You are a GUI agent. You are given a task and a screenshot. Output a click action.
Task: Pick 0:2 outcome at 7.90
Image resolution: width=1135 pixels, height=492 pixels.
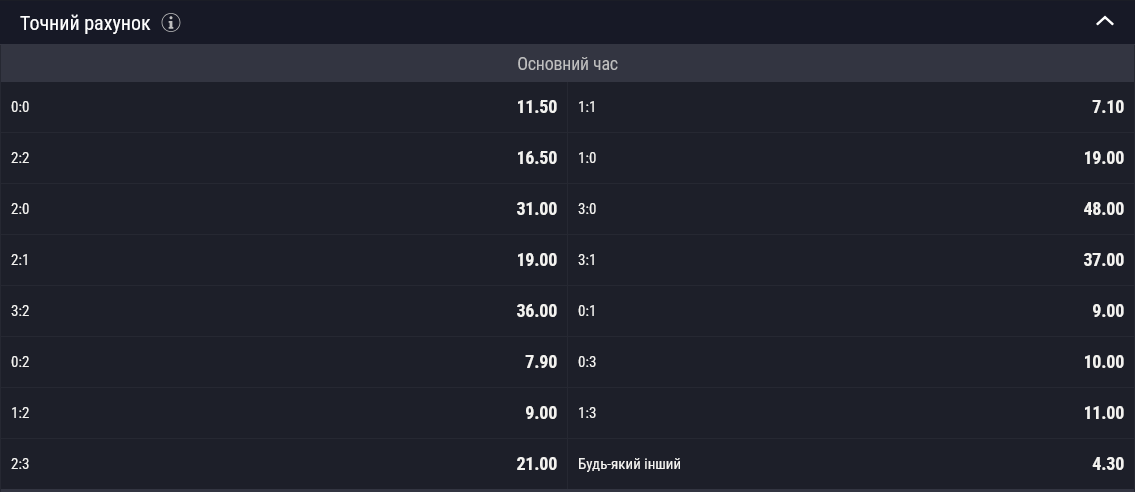pyautogui.click(x=284, y=362)
